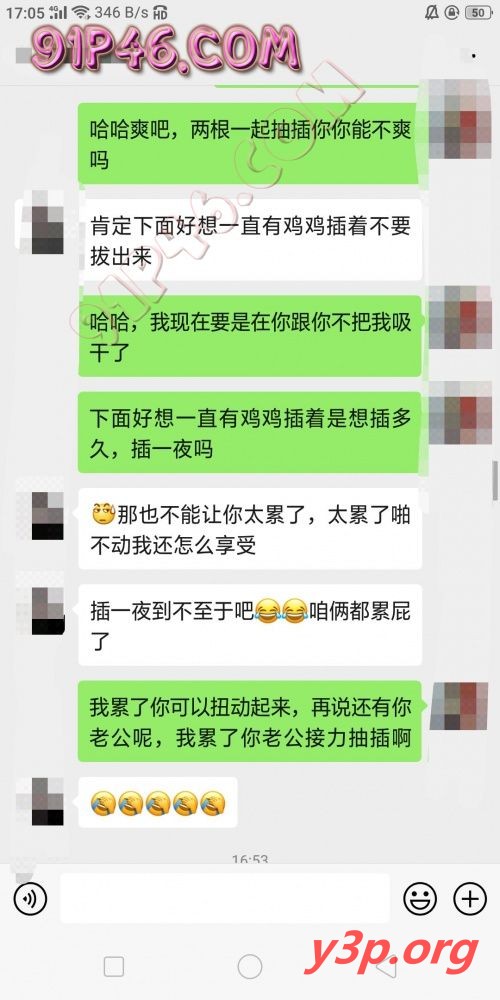Open chat info via top-right dots
The width and height of the screenshot is (500, 1000).
click(x=473, y=56)
